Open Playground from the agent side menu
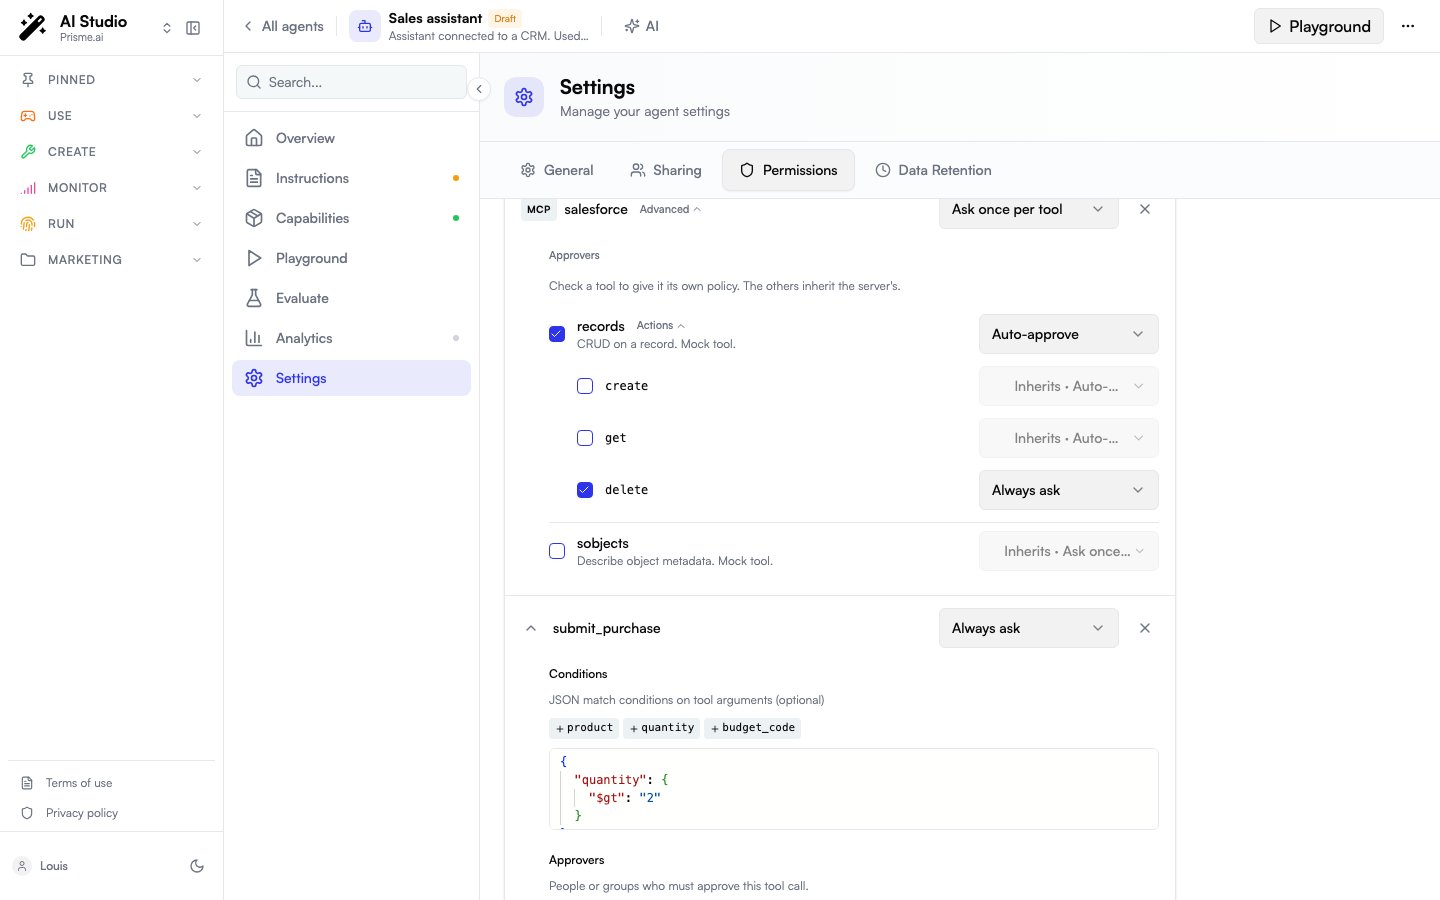The height and width of the screenshot is (900, 1440). (x=351, y=258)
